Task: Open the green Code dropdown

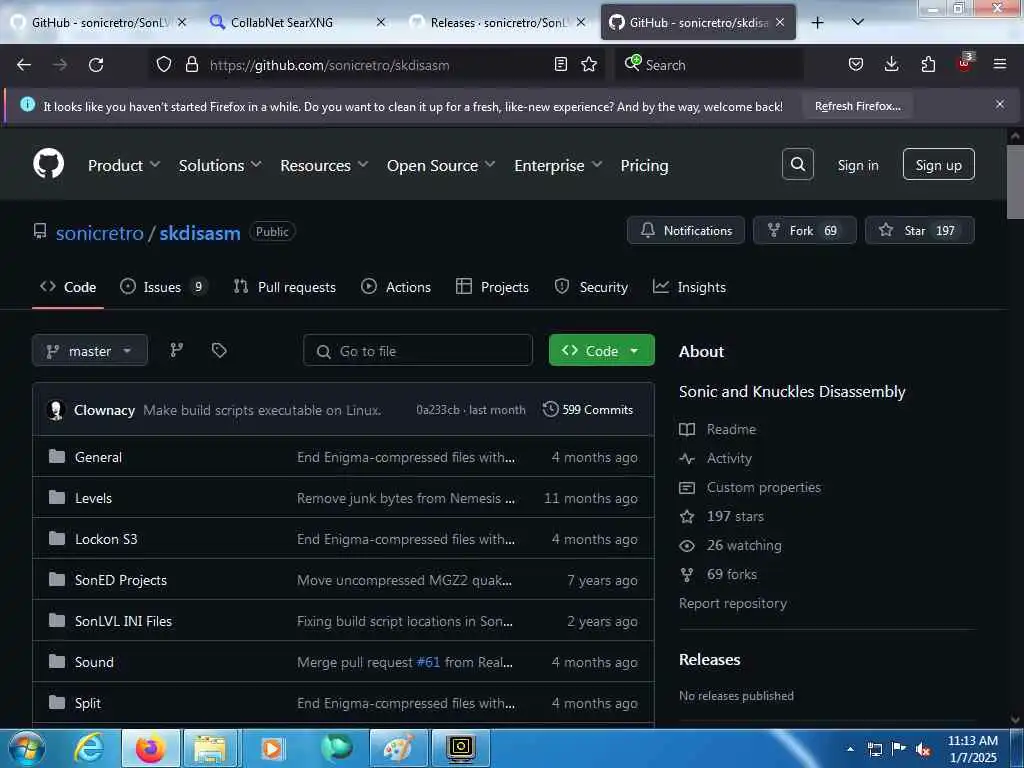Action: 601,350
